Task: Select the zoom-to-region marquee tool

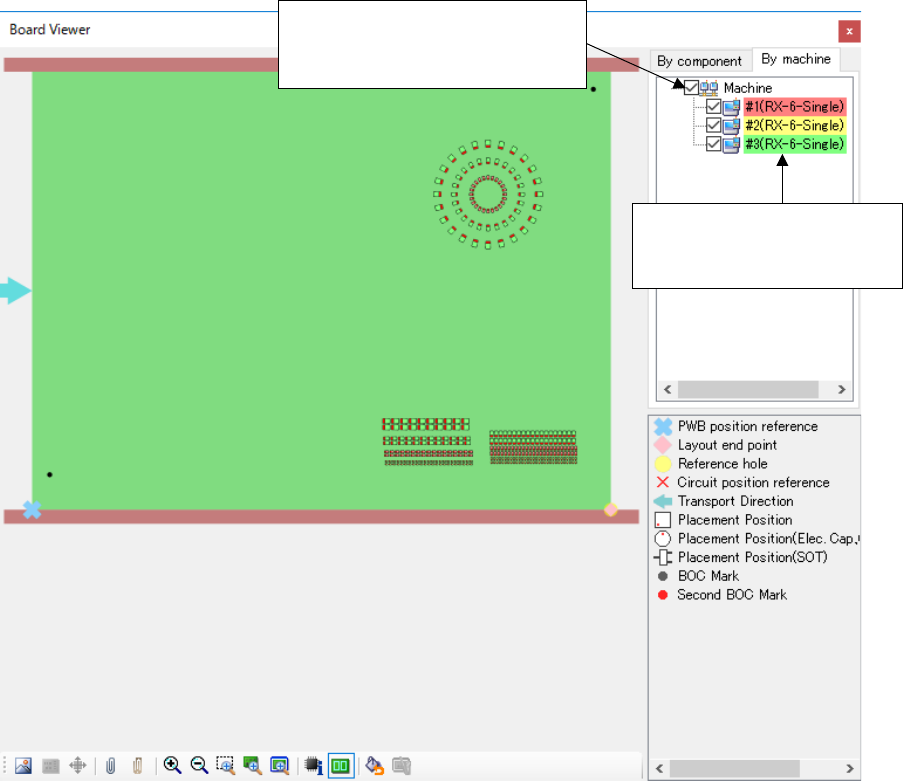Action: point(225,765)
